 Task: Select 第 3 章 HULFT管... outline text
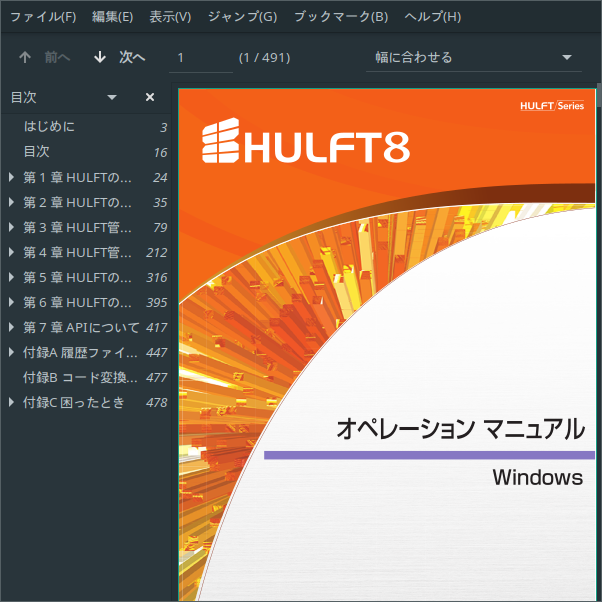tap(77, 227)
